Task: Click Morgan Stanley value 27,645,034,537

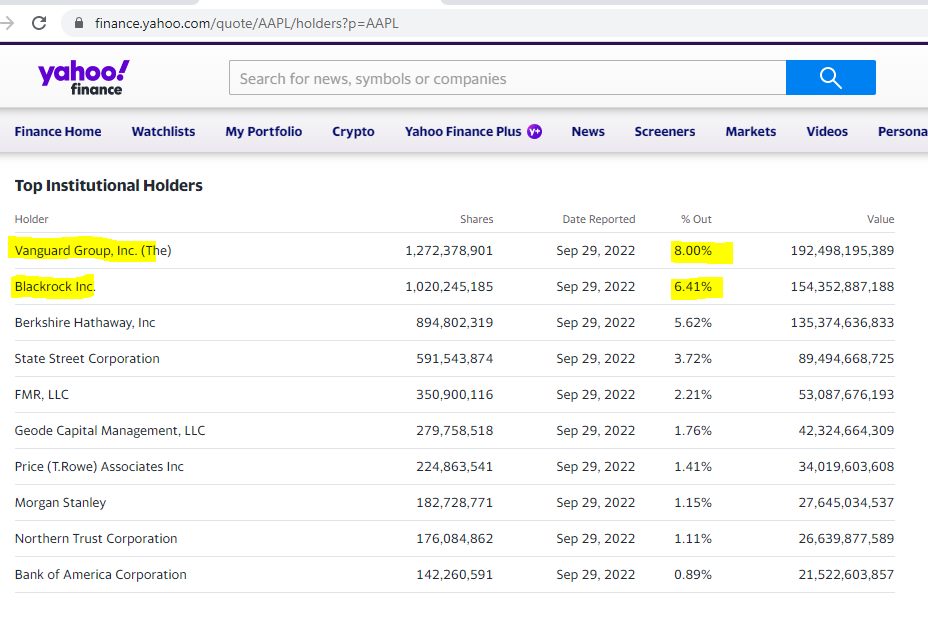Action: coord(846,503)
